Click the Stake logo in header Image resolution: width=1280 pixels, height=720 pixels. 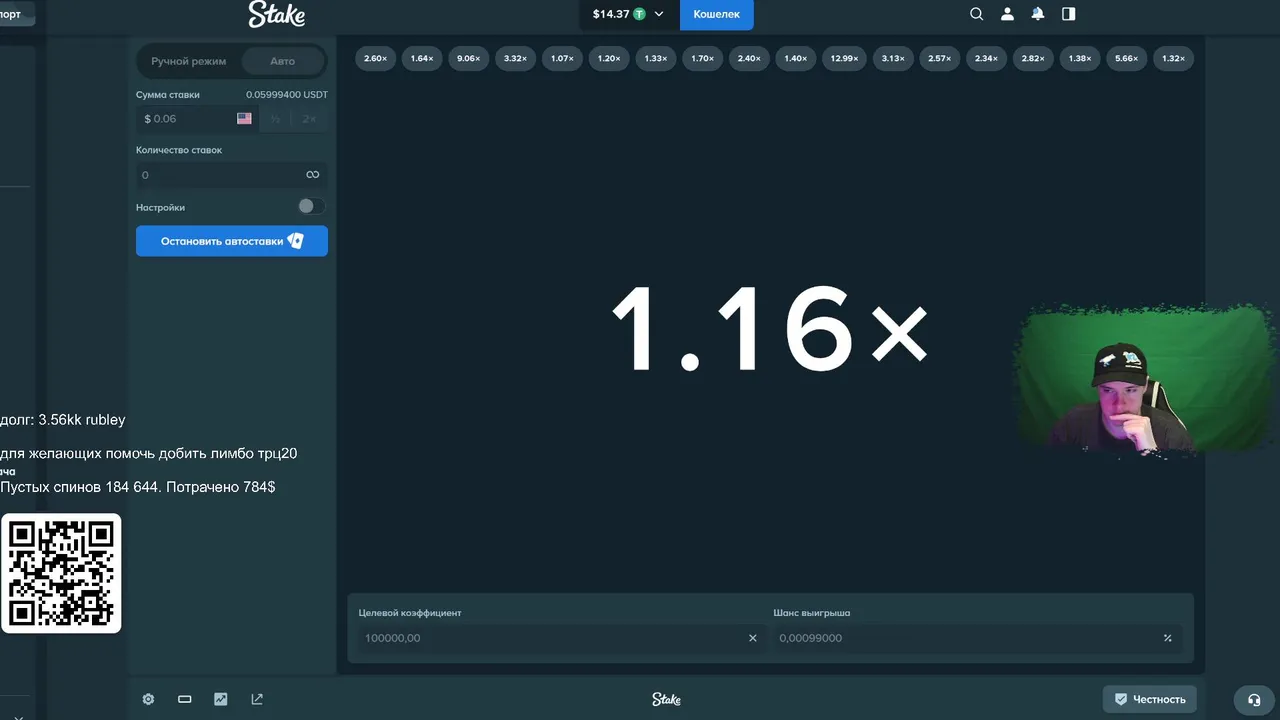click(x=277, y=14)
